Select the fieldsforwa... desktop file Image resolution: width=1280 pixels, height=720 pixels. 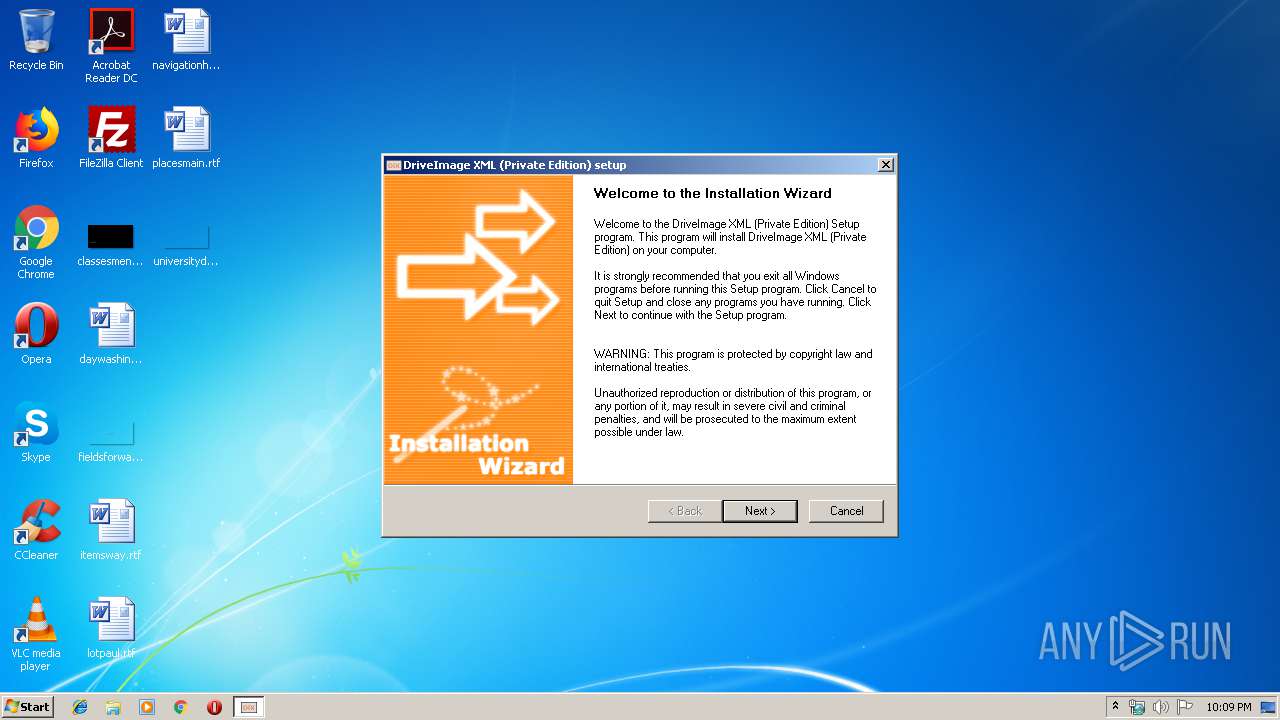[110, 441]
